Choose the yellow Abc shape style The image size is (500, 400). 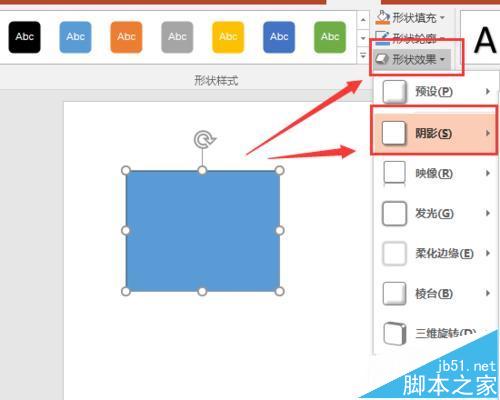point(228,37)
